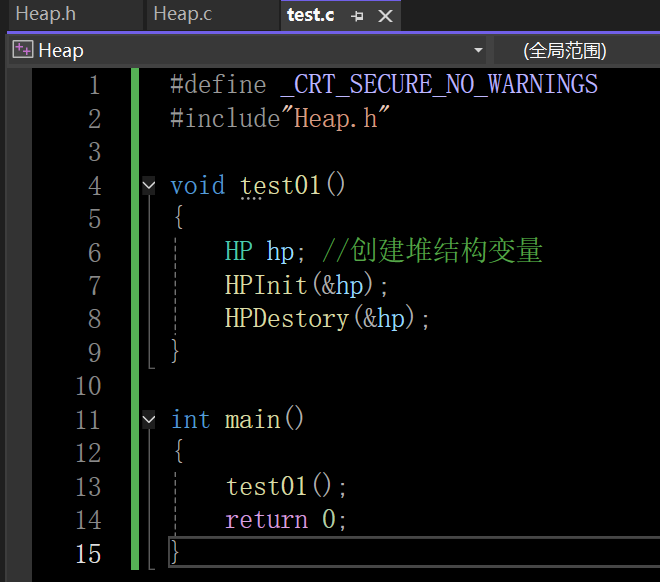
Task: Click the HPInit call on line 7
Action: [x=266, y=285]
